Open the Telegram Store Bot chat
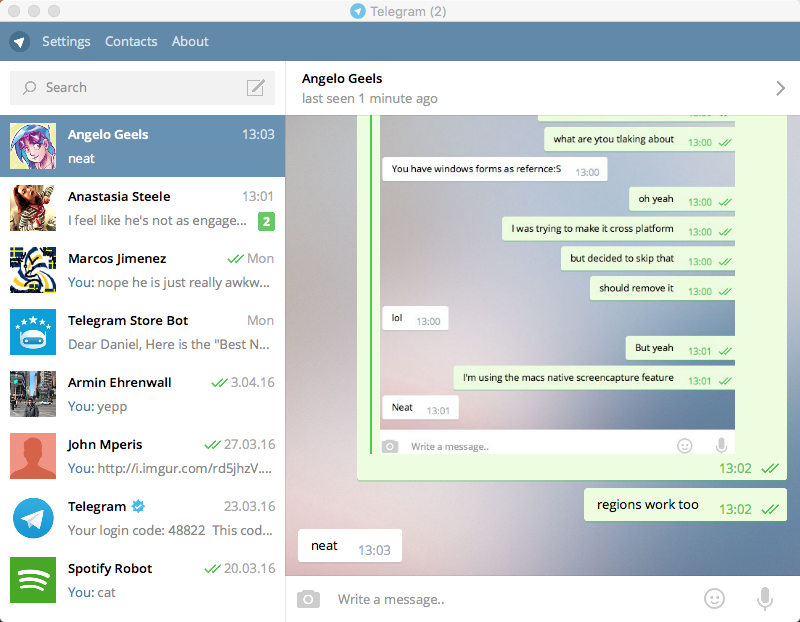800x622 pixels. [142, 332]
